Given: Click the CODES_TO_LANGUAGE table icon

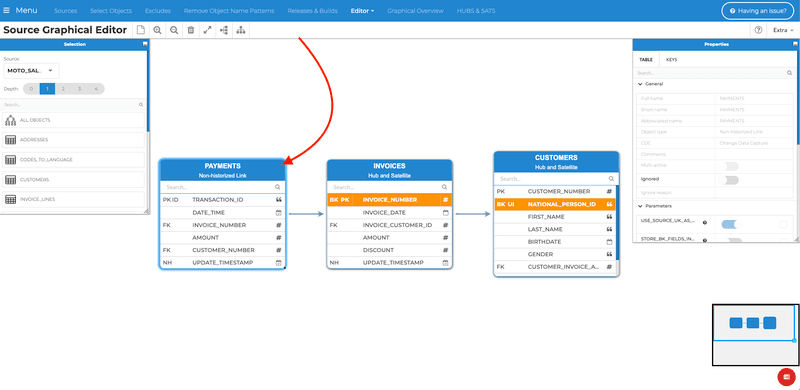Looking at the screenshot, I should point(10,160).
